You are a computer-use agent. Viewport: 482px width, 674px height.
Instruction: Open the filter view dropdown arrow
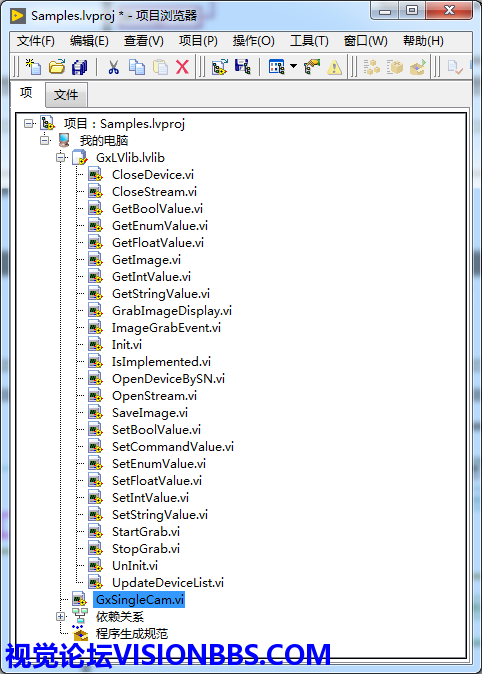coord(293,66)
